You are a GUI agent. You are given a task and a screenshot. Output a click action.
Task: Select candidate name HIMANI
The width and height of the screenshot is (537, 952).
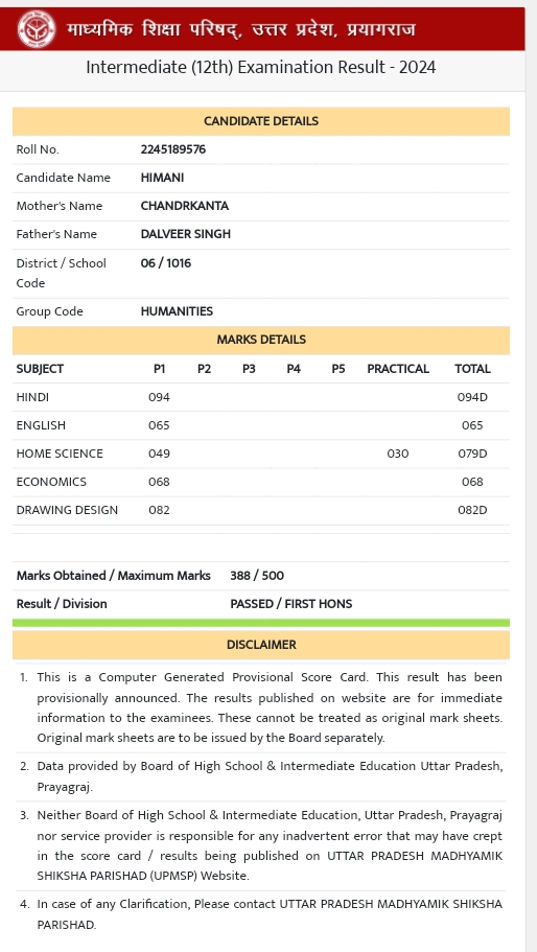coord(162,178)
